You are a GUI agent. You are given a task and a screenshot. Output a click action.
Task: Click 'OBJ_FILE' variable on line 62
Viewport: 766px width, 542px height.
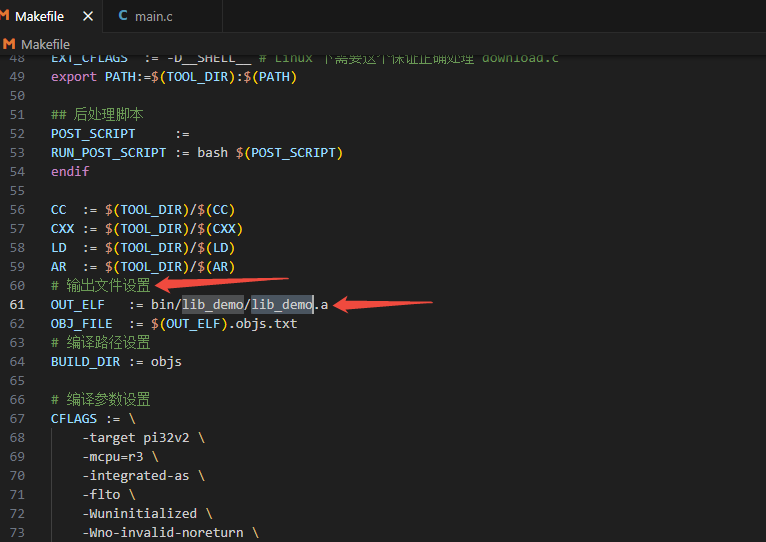pyautogui.click(x=82, y=324)
